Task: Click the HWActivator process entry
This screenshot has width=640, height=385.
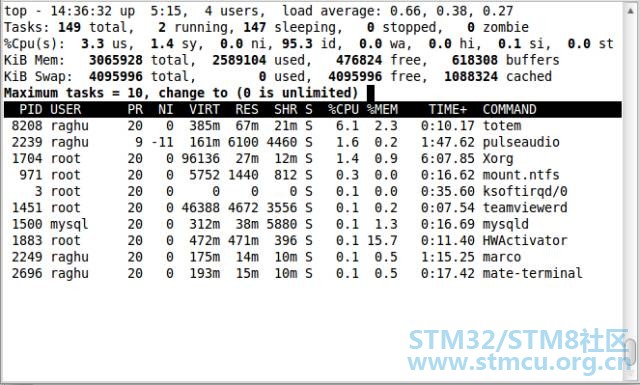Action: pyautogui.click(x=525, y=240)
